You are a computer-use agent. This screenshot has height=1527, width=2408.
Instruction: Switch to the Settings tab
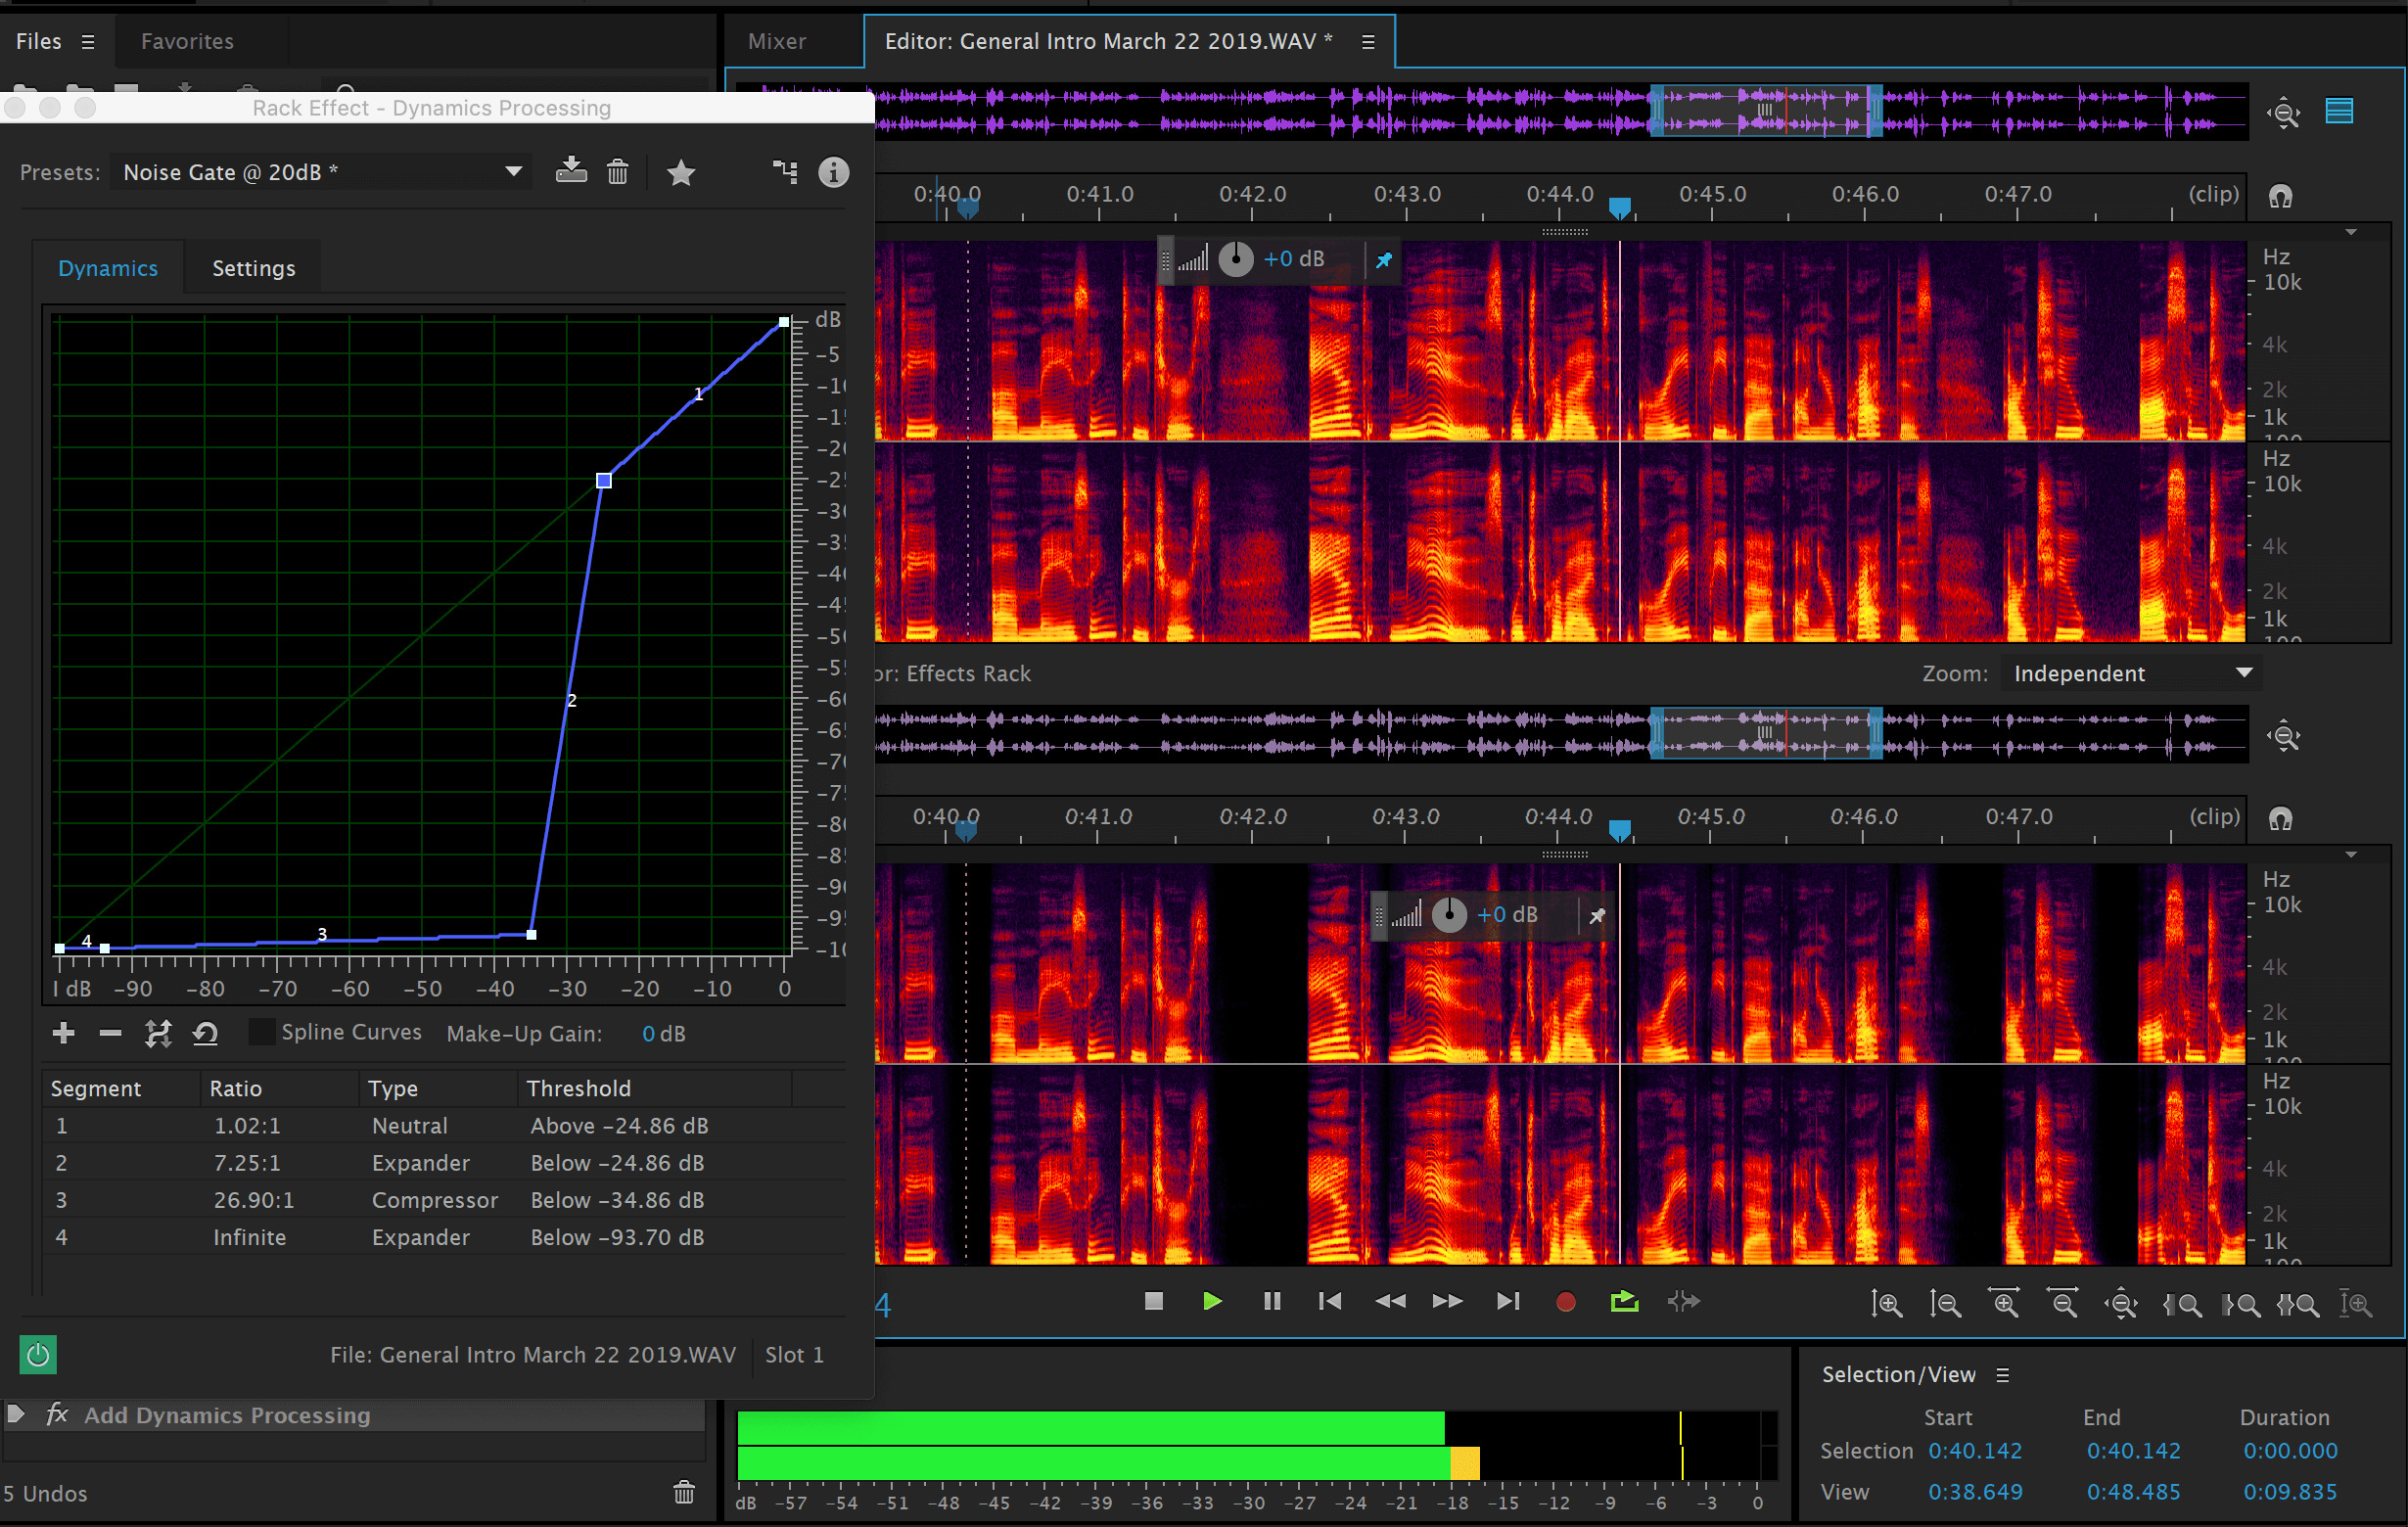253,268
